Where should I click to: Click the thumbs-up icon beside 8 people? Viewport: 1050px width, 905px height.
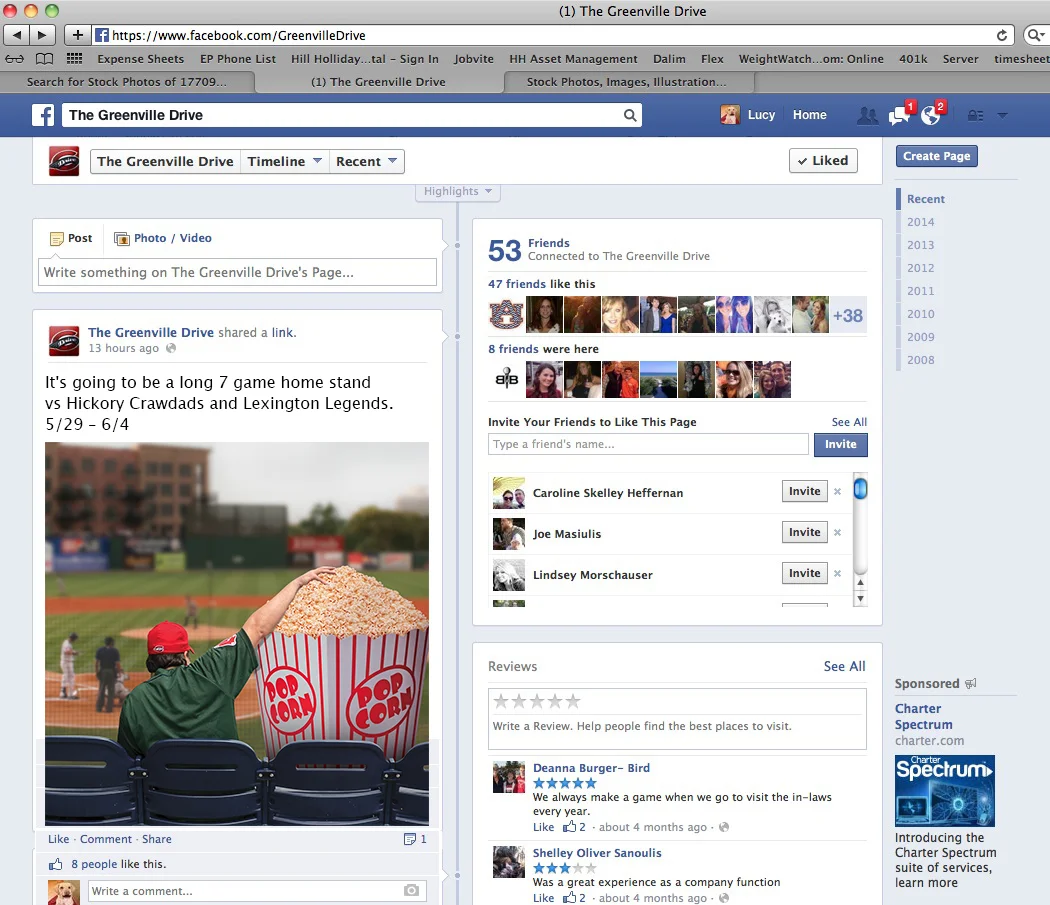tap(56, 864)
